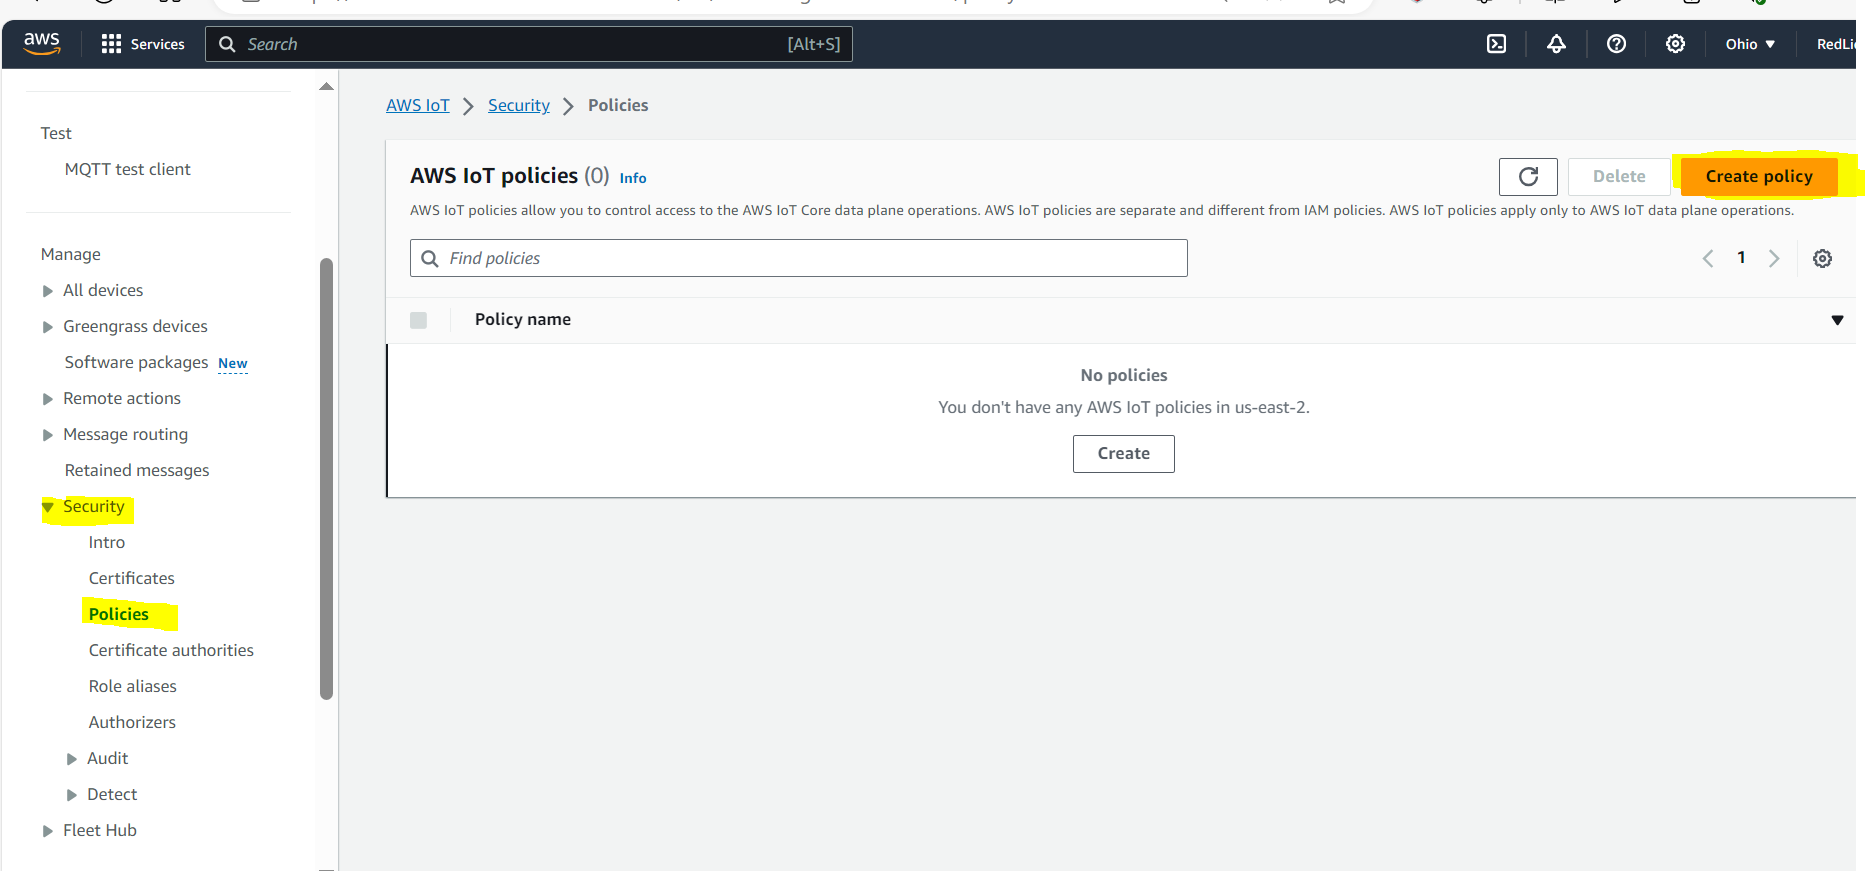Image resolution: width=1865 pixels, height=871 pixels.
Task: Open the settings gear in the top bar
Action: pyautogui.click(x=1675, y=44)
